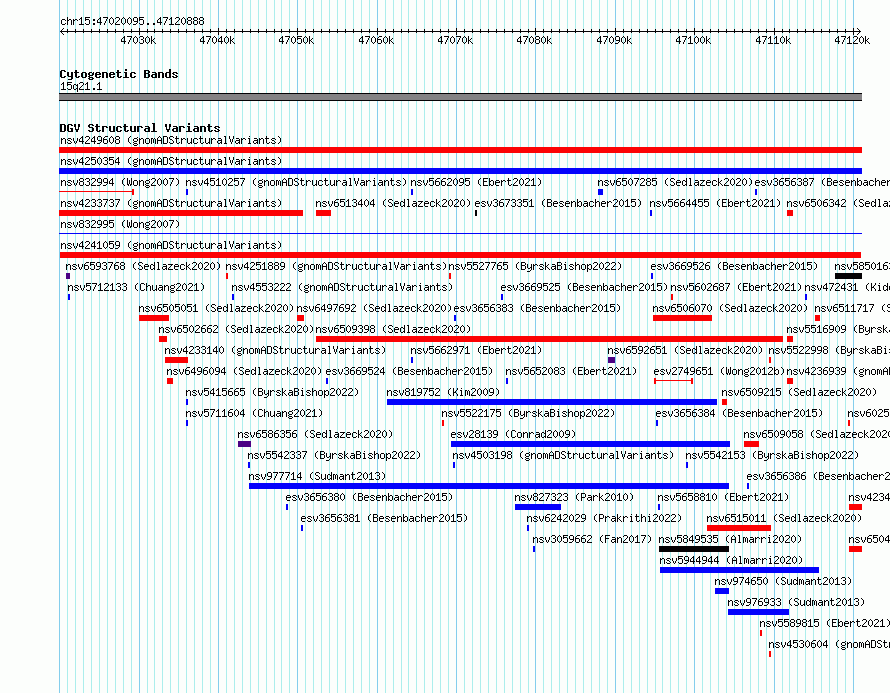The height and width of the screenshot is (693, 890).
Task: Open the nsv832994 (Wong2007) variant
Action: tap(120, 182)
